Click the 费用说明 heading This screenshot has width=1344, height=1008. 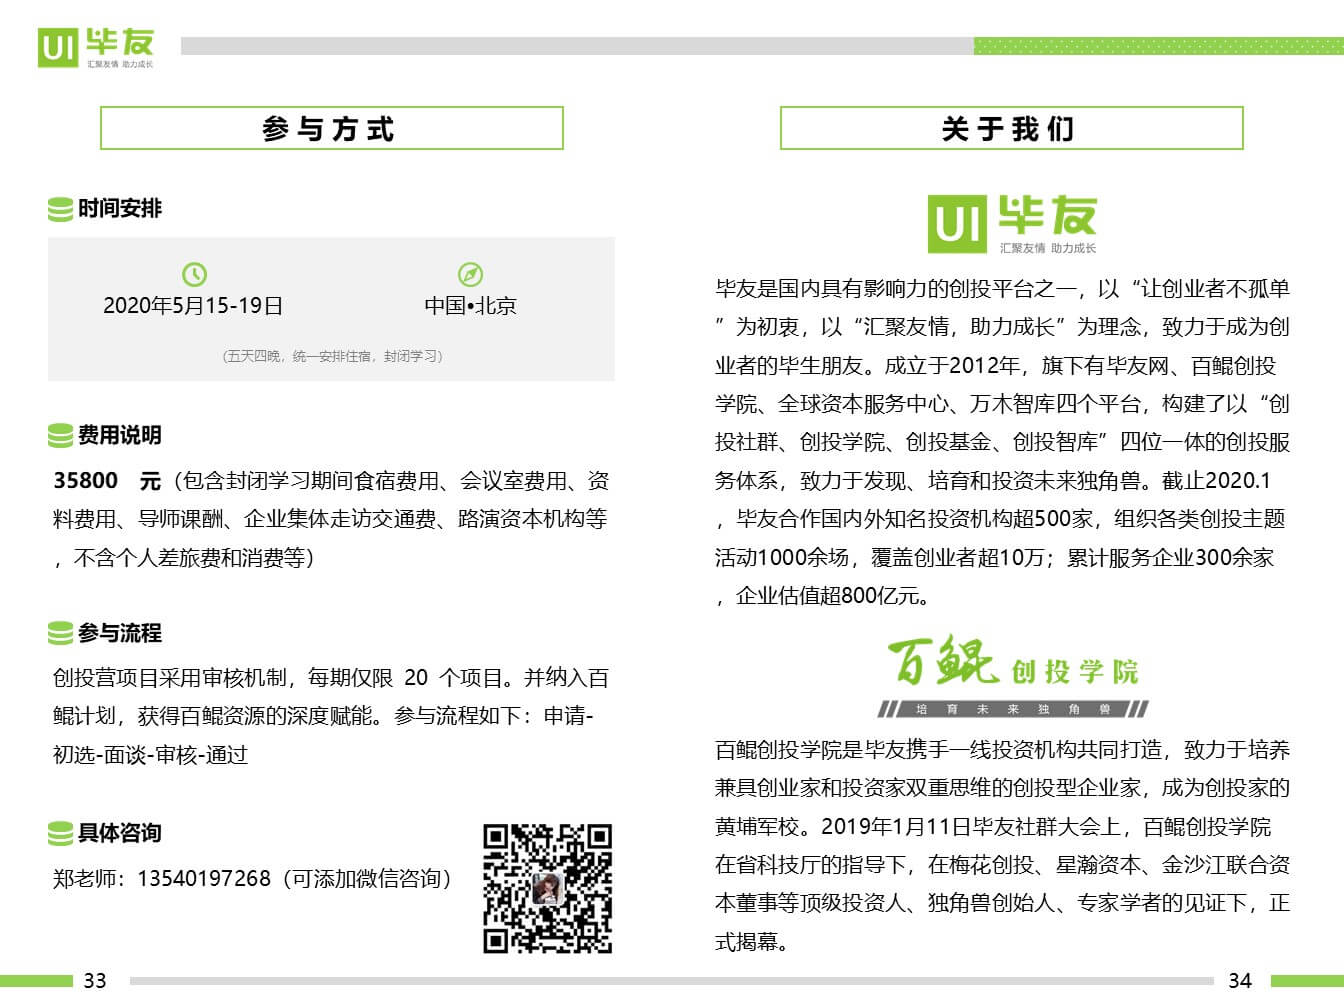120,436
